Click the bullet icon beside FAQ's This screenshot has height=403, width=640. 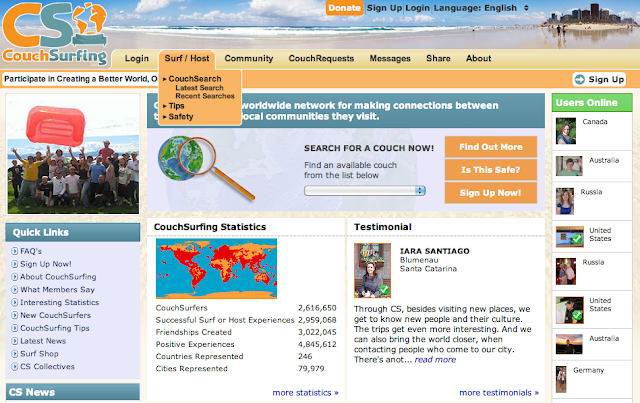point(15,251)
